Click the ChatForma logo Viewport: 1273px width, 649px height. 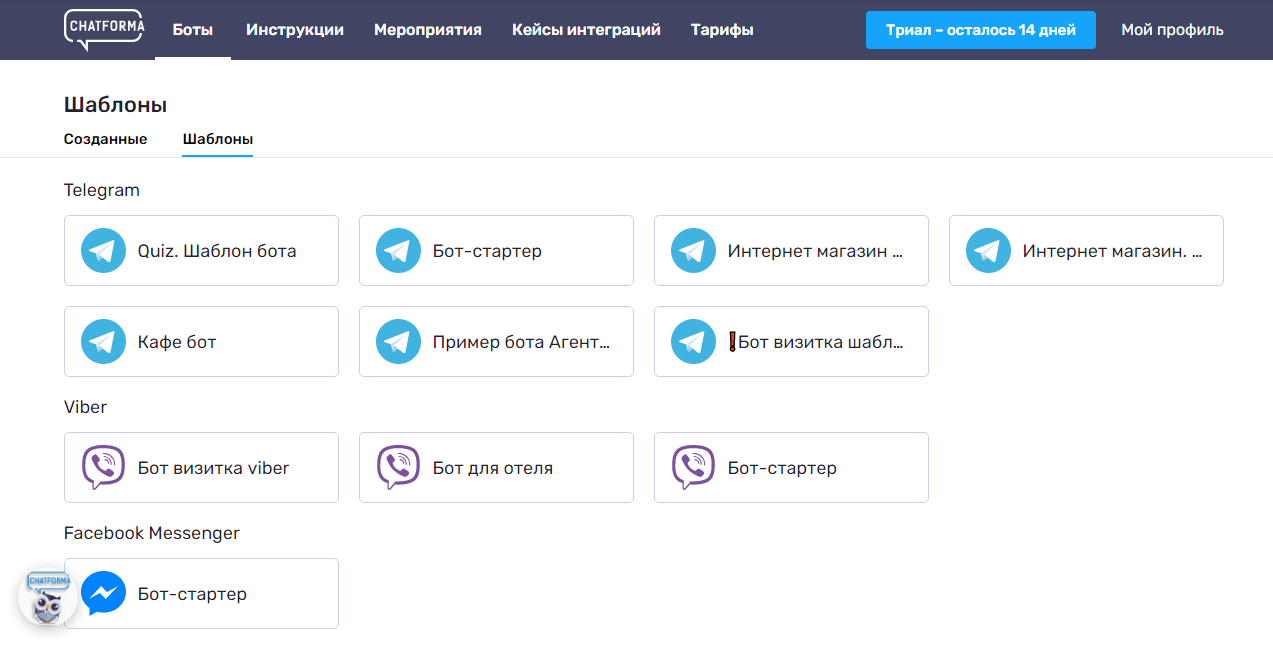[103, 29]
